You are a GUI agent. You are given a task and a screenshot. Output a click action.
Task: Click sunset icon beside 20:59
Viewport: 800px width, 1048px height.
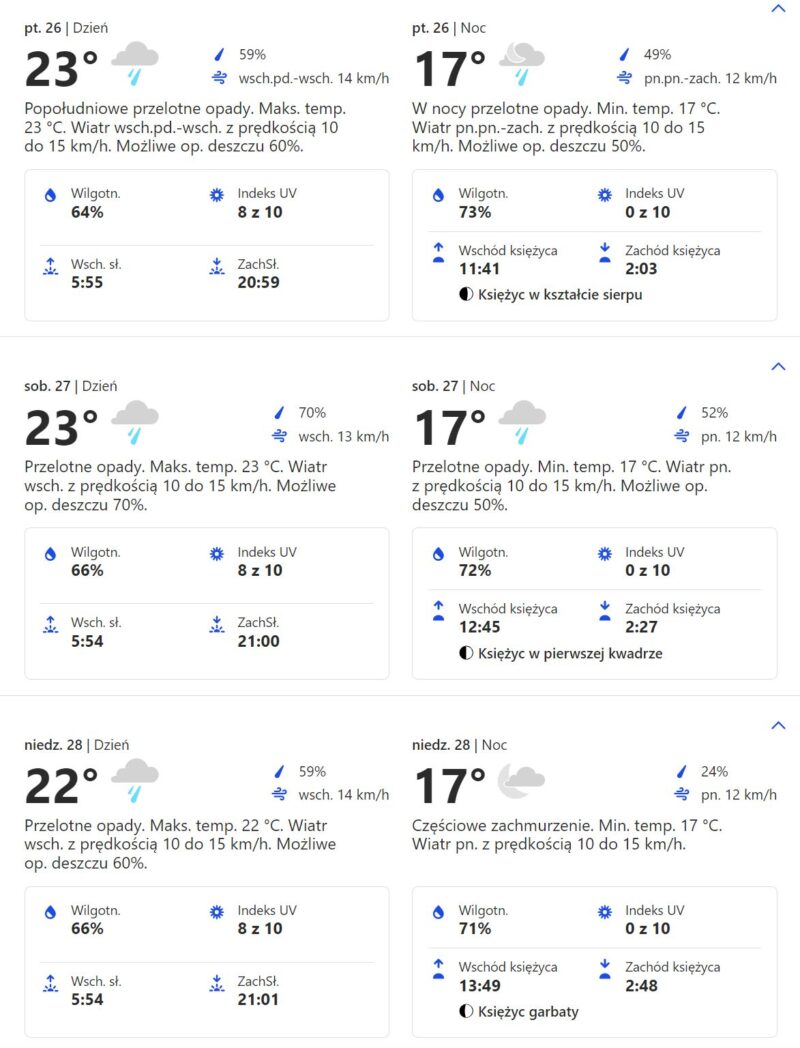point(217,266)
